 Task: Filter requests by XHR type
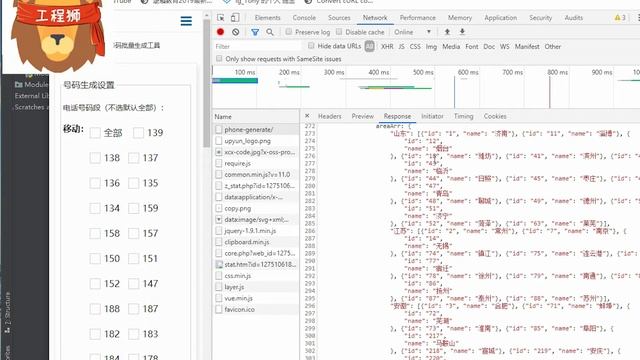(x=387, y=47)
